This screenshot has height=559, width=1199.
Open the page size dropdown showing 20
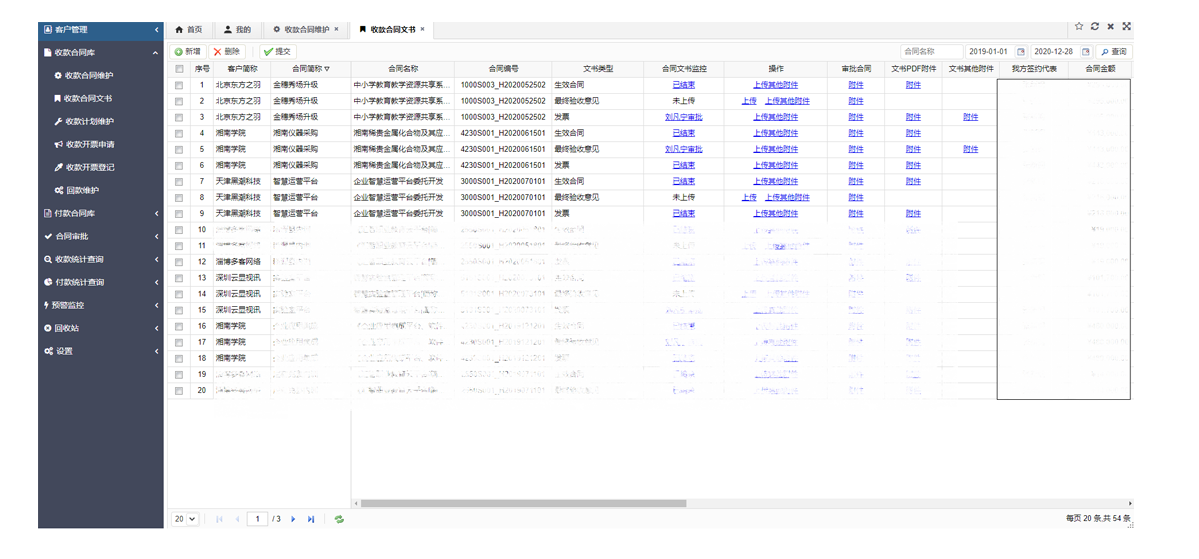pos(185,518)
